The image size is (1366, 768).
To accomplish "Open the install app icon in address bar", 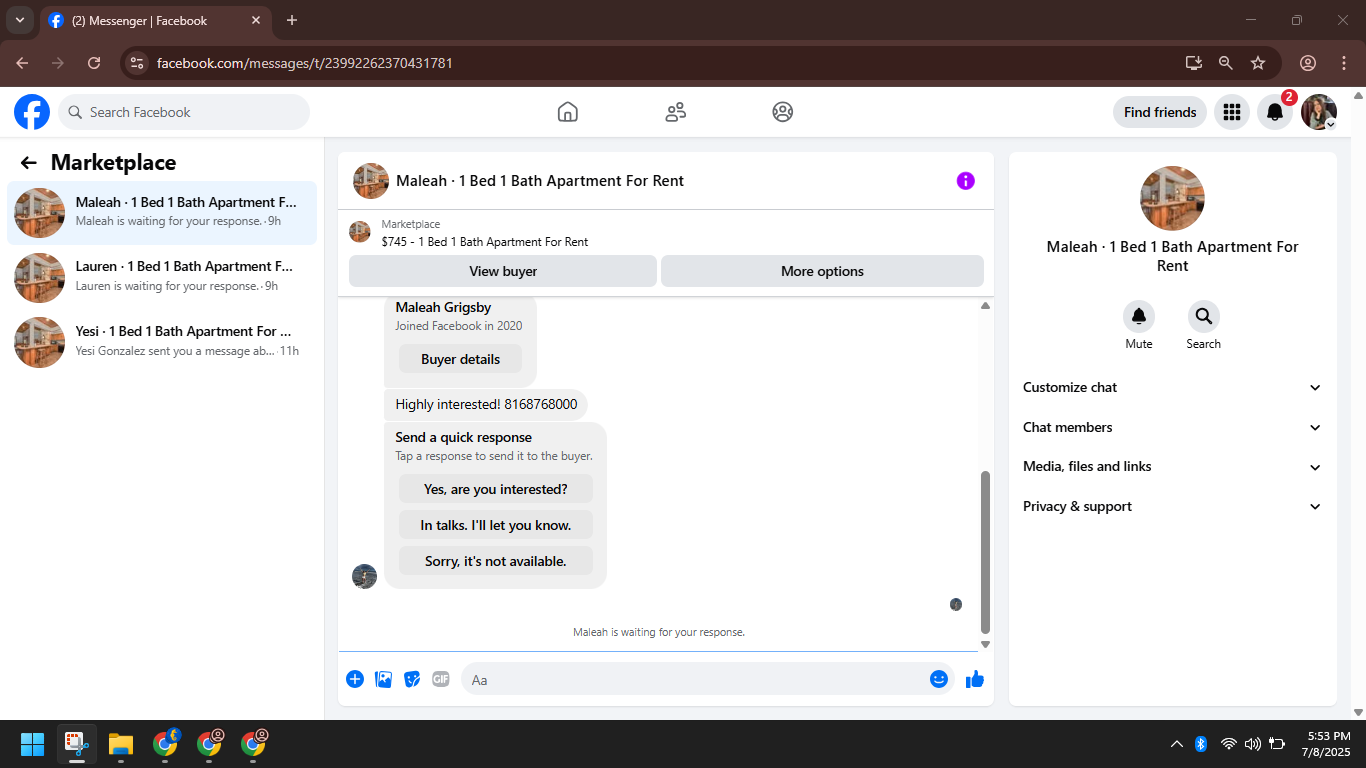I will pos(1193,63).
